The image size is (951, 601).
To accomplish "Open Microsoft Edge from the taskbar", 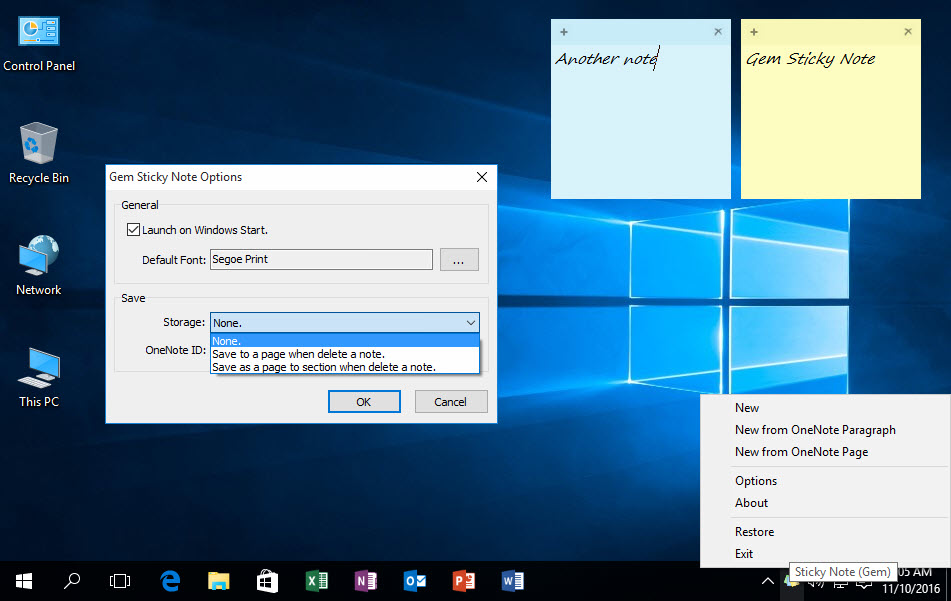I will pos(169,580).
